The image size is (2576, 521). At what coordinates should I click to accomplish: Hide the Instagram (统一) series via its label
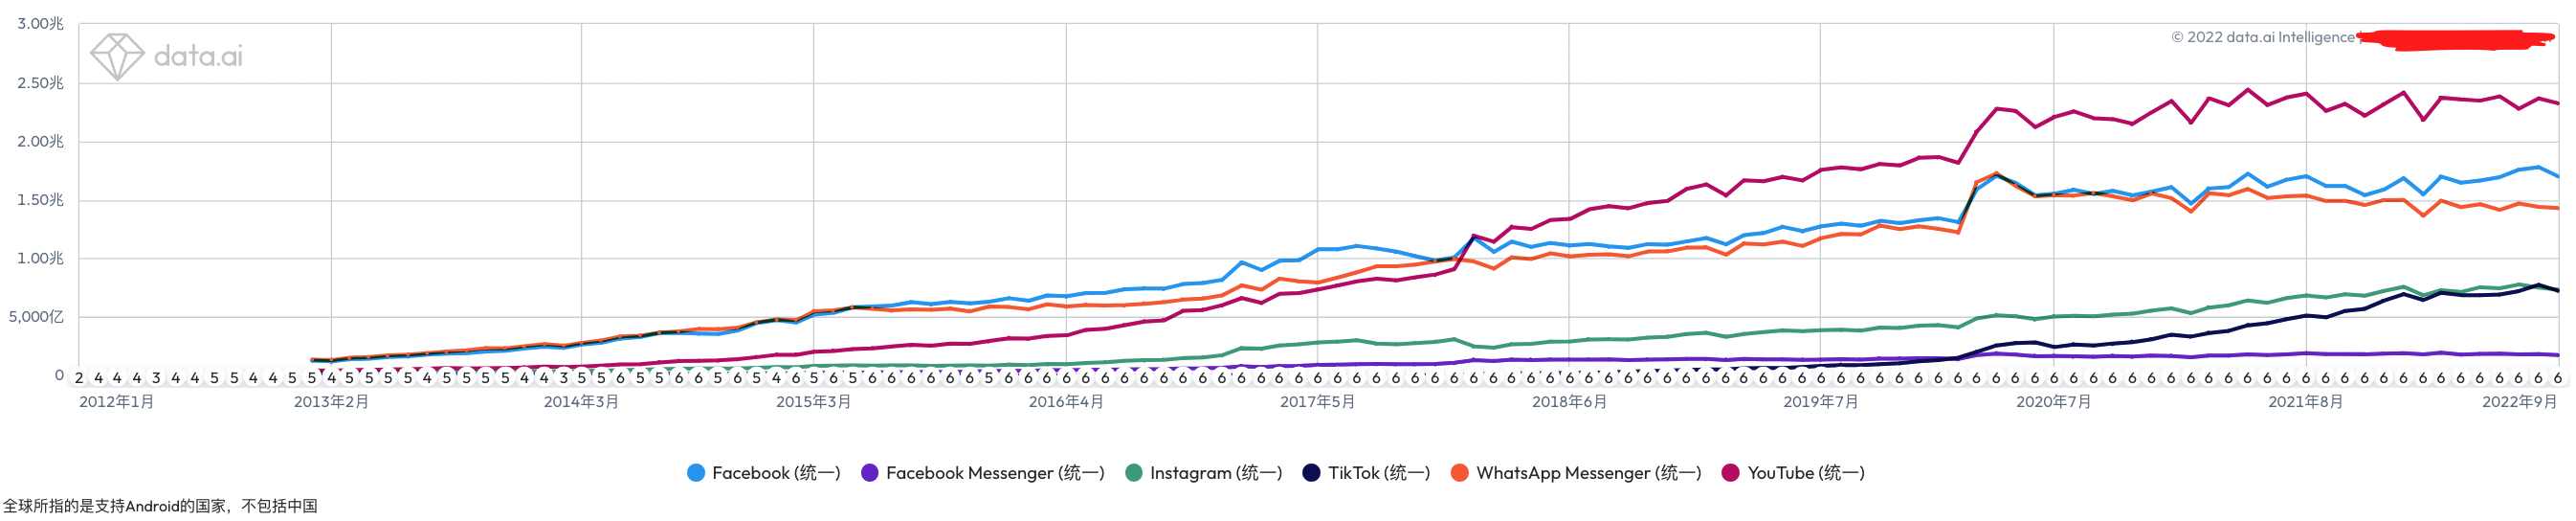point(1216,473)
